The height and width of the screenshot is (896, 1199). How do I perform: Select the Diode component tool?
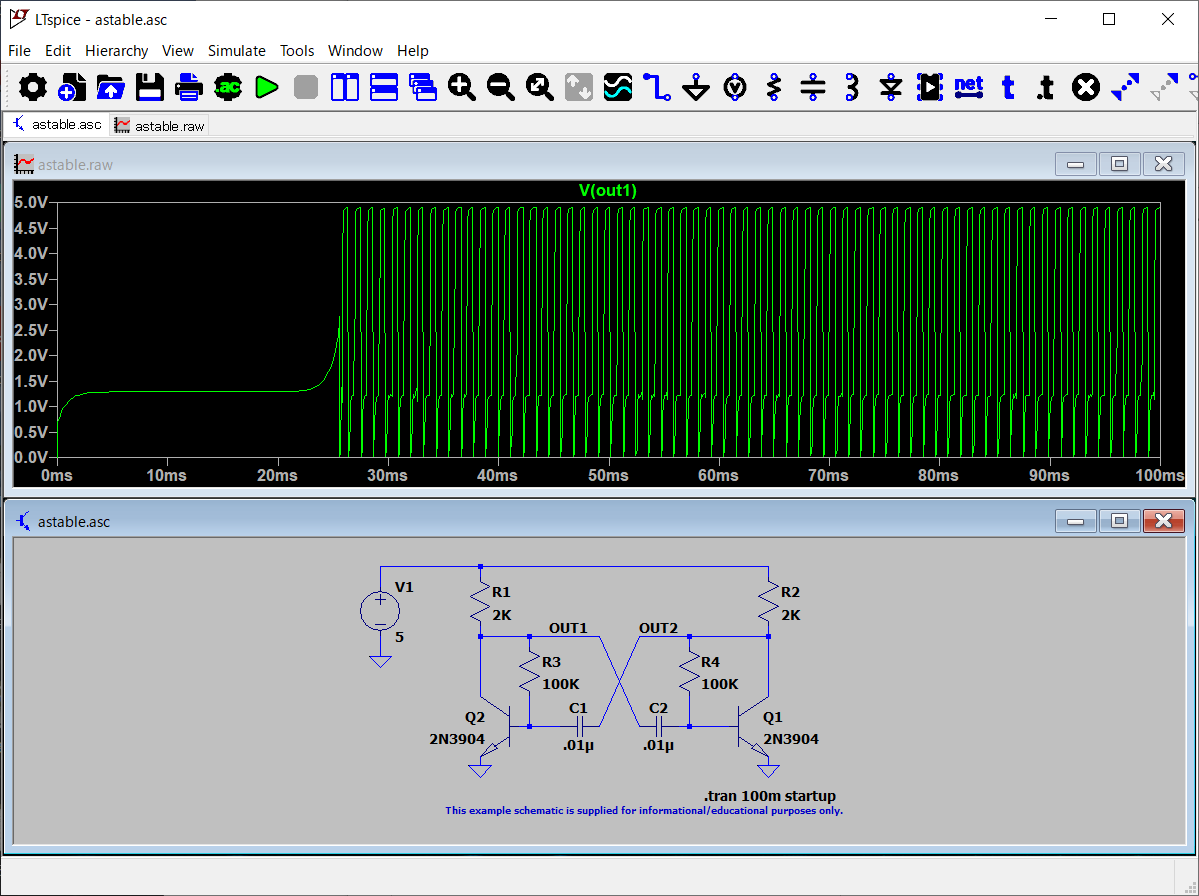[x=891, y=88]
